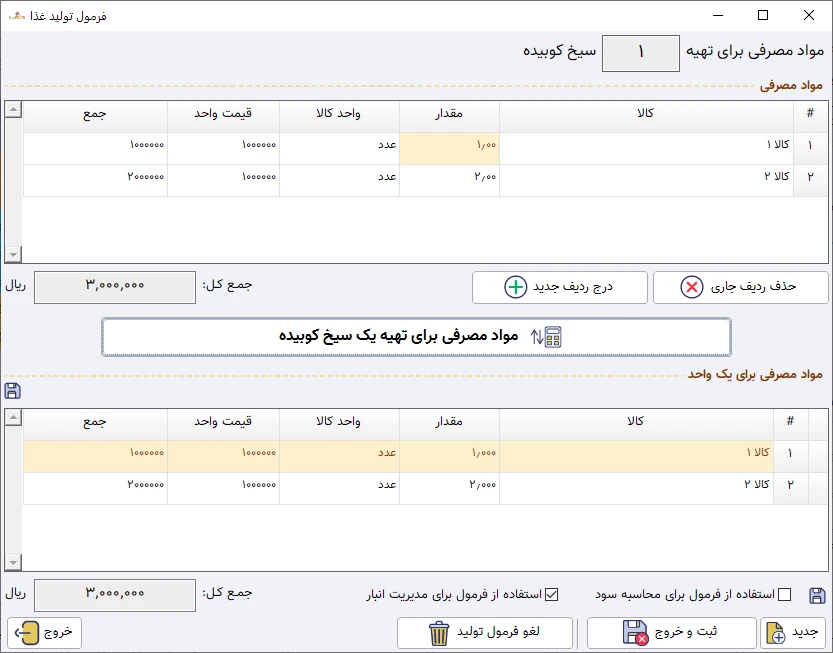Click upper table scrollbar down arrow

coord(13,255)
